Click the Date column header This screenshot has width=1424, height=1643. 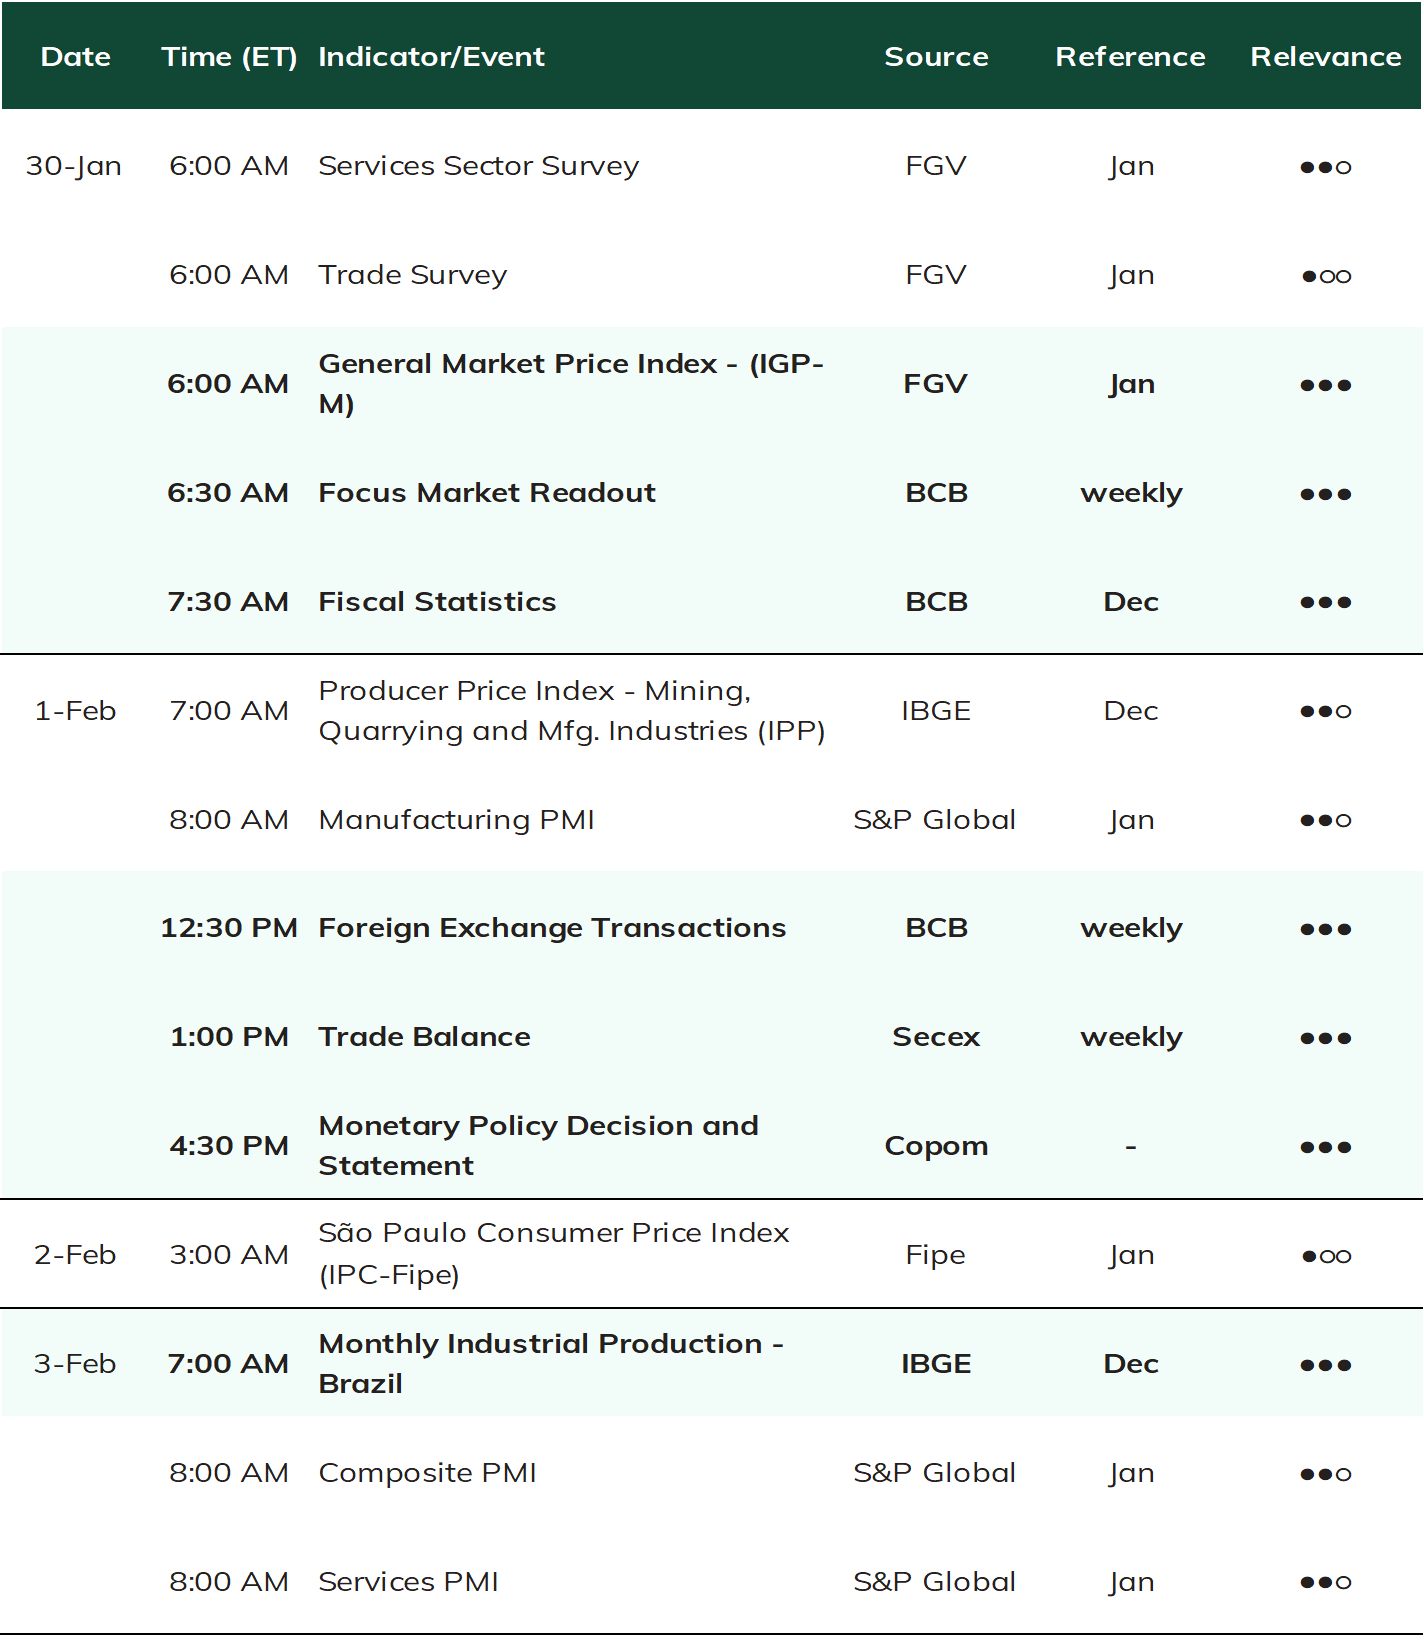click(x=76, y=57)
